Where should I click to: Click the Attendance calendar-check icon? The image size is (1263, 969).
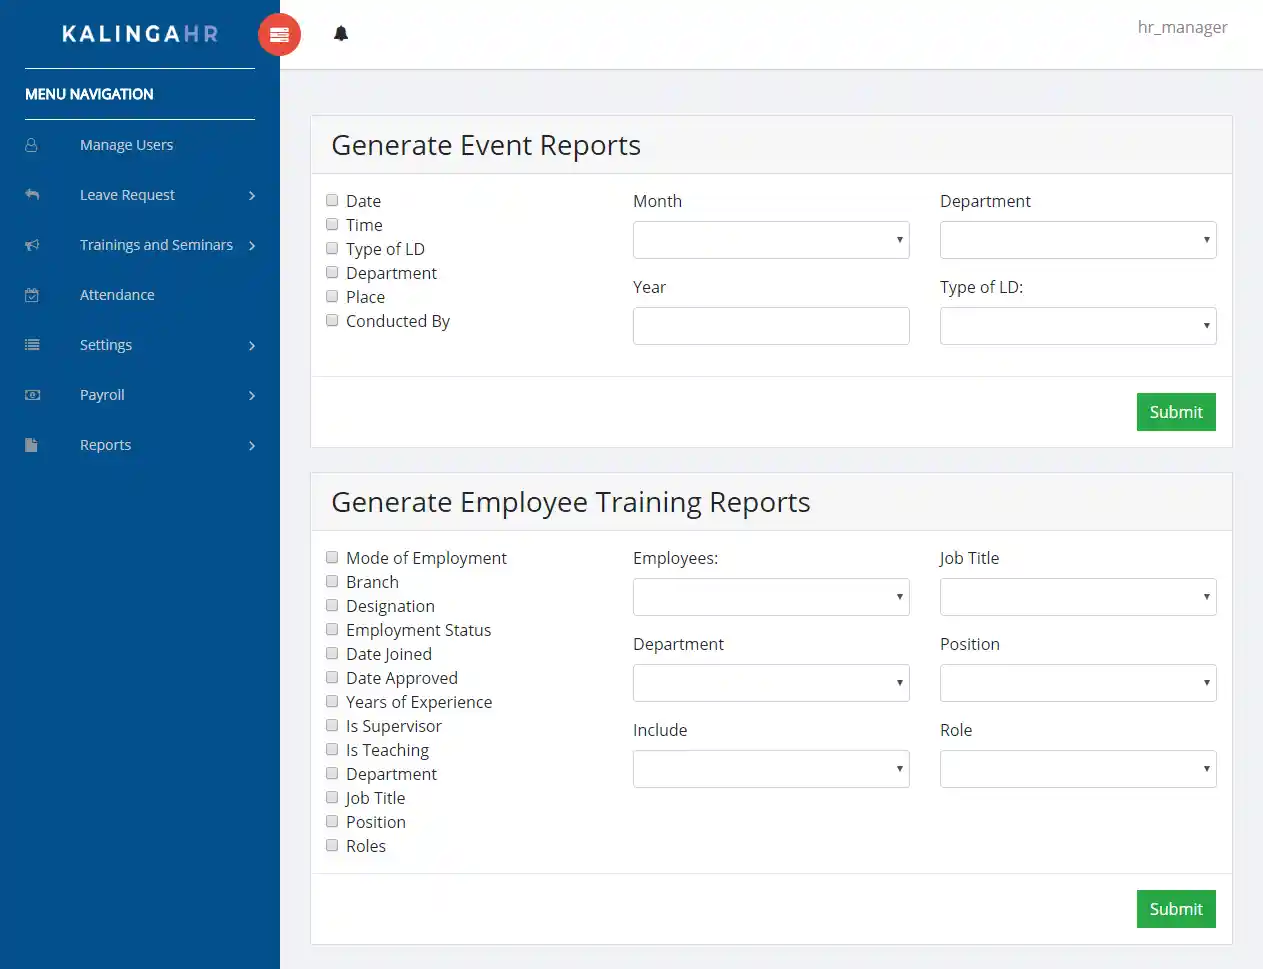point(32,295)
